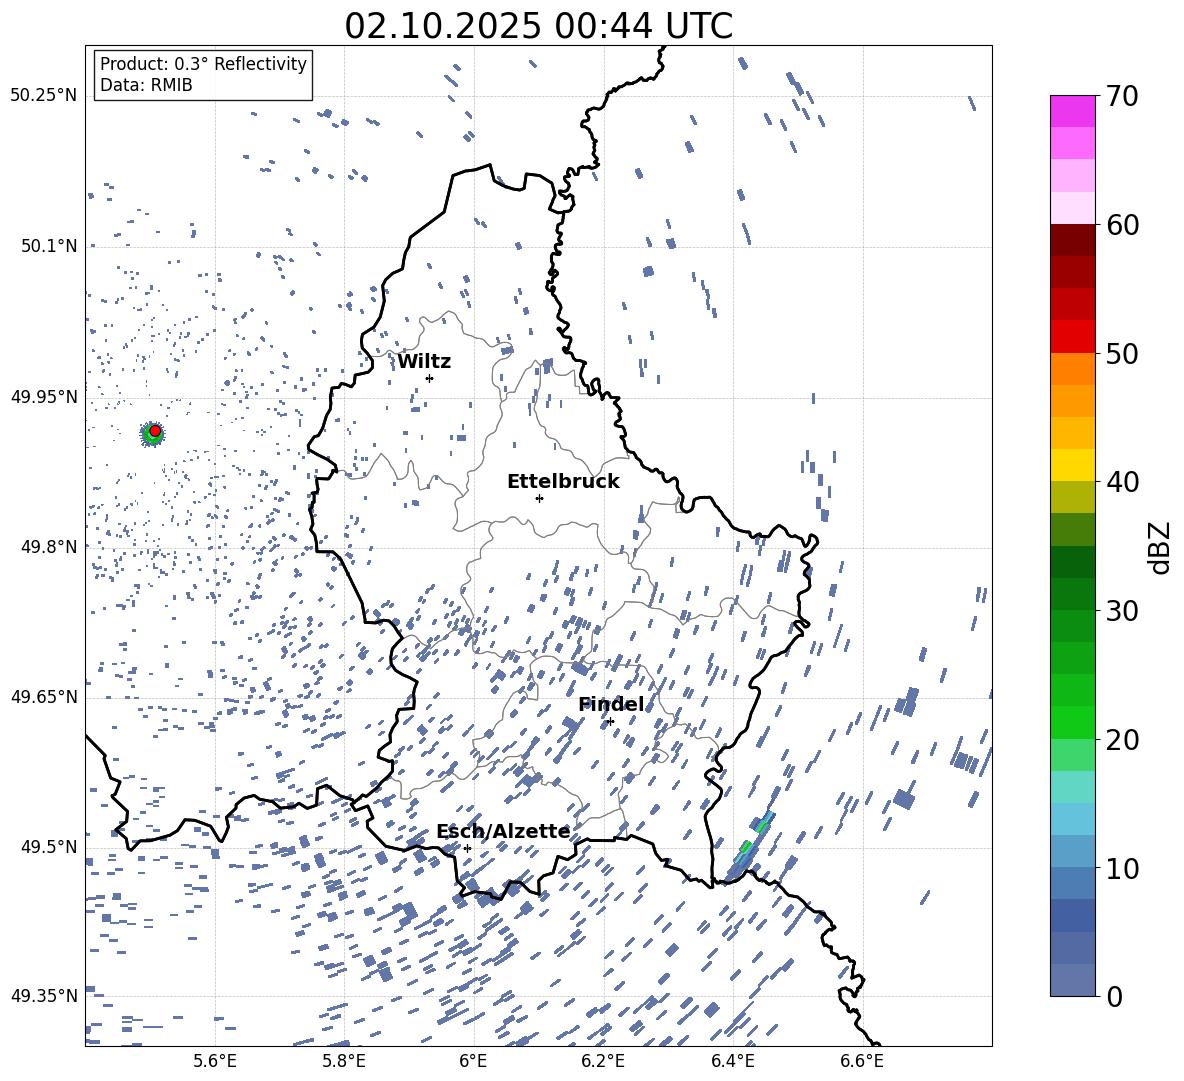Click colorbar tick value 70
This screenshot has width=1184, height=1081.
click(x=1122, y=96)
